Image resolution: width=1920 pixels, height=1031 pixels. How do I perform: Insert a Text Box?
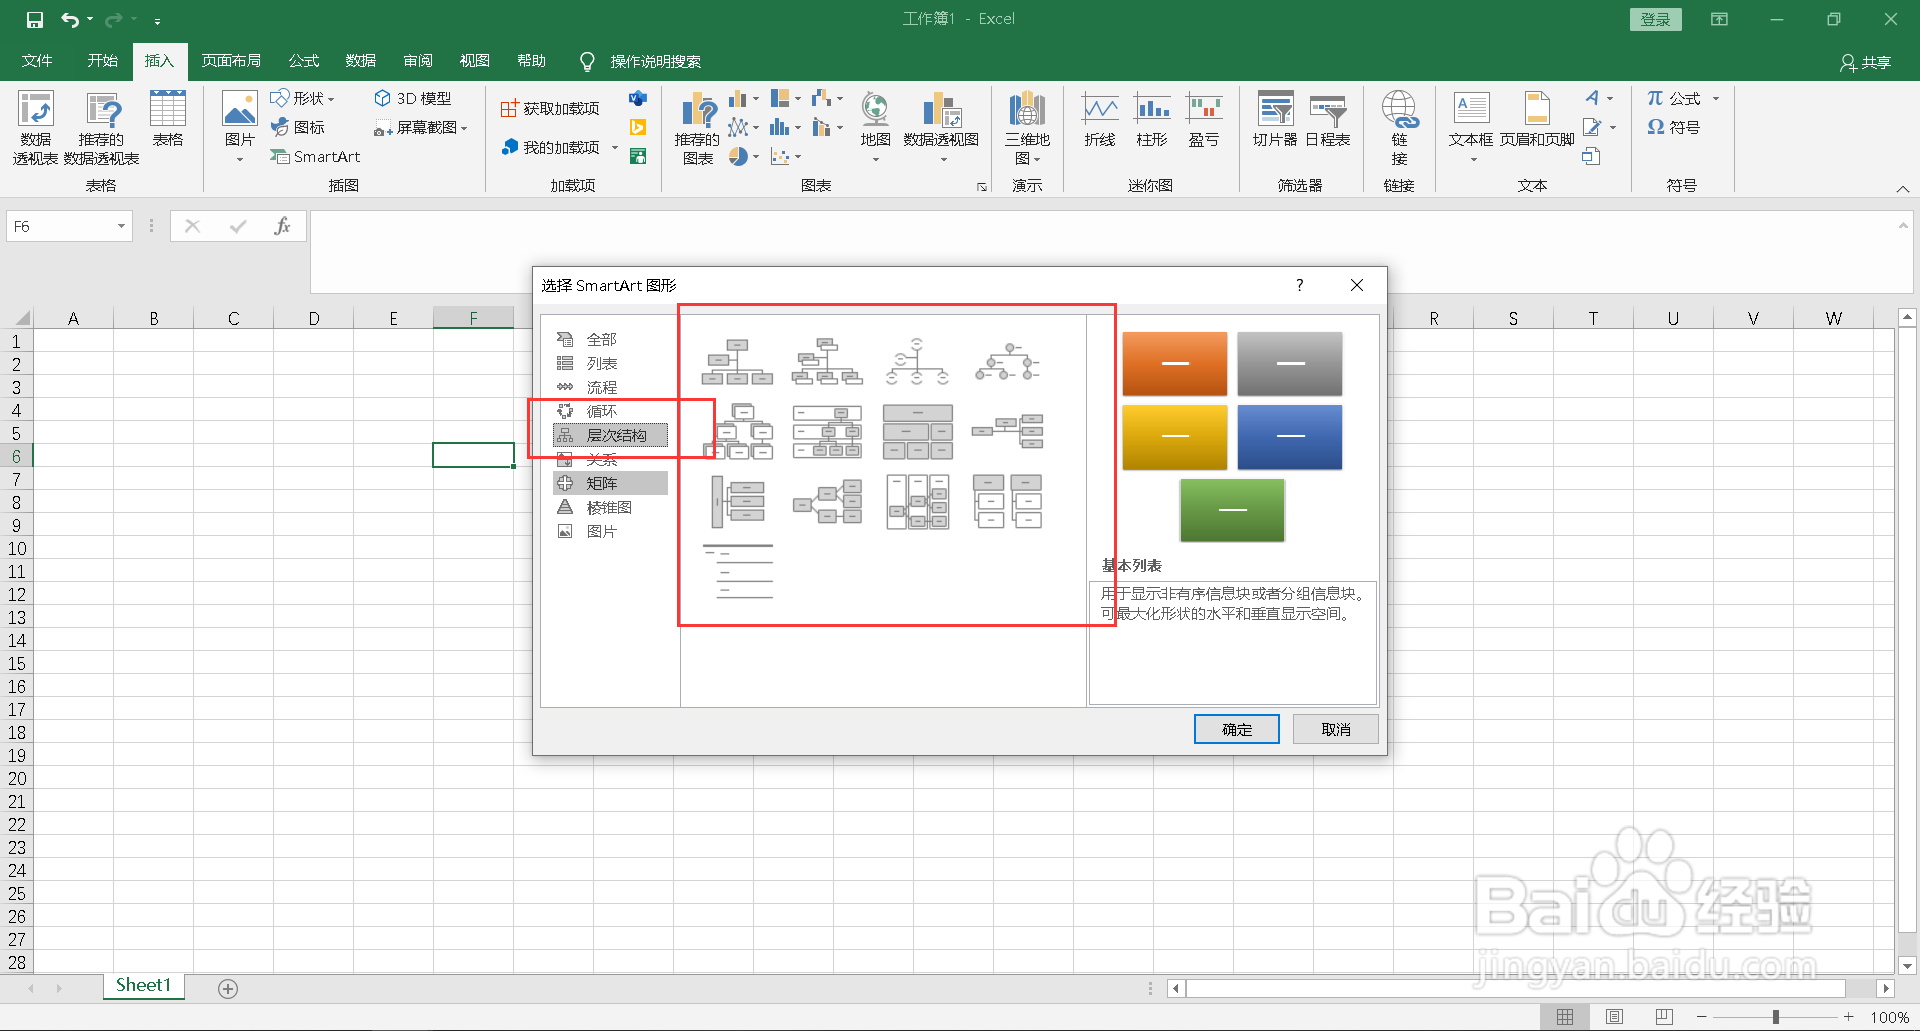(x=1471, y=126)
